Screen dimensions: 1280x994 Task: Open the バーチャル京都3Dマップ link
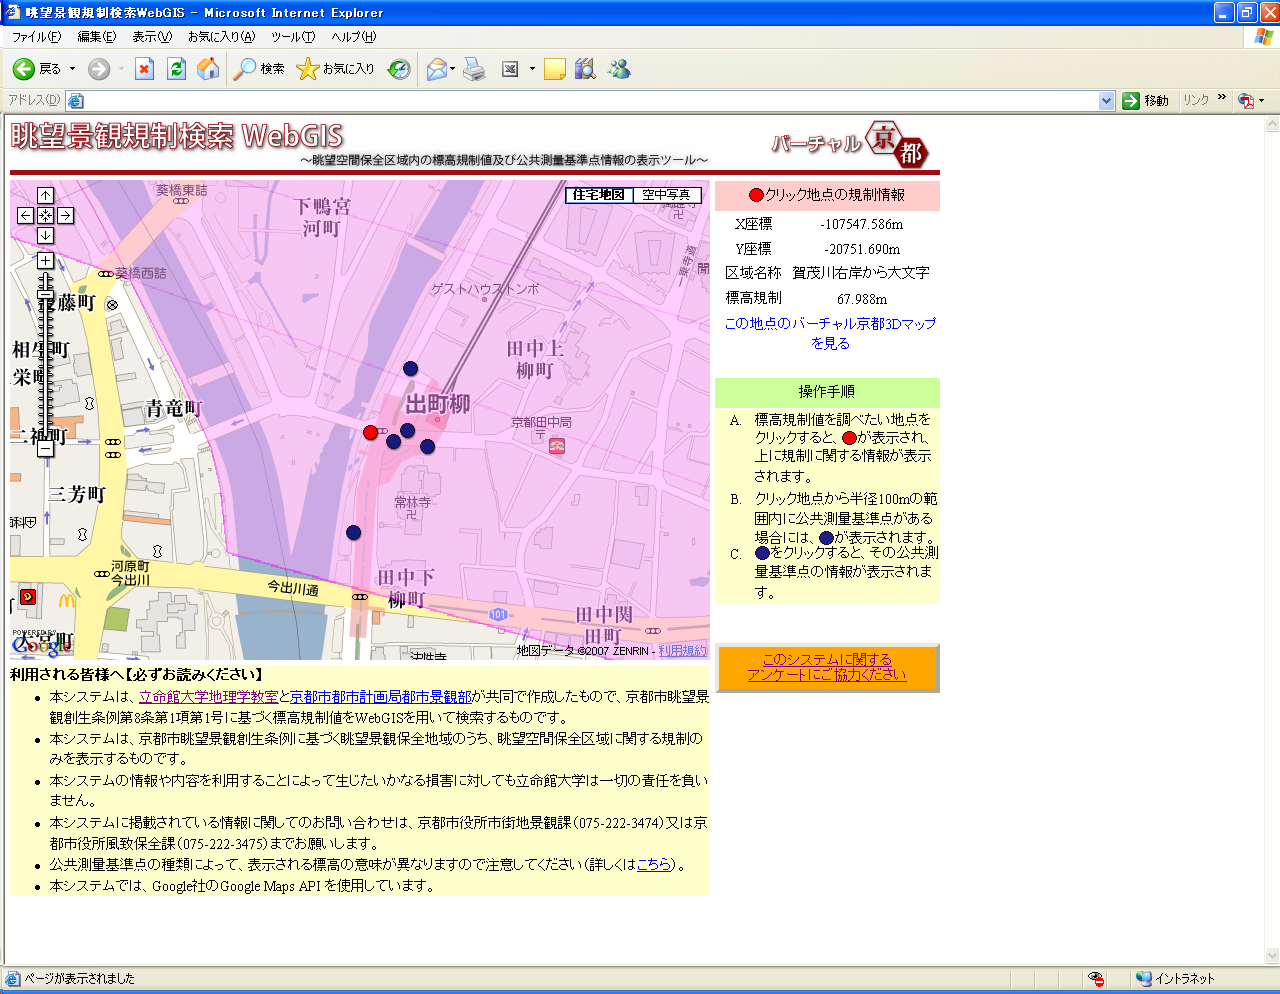pyautogui.click(x=830, y=333)
